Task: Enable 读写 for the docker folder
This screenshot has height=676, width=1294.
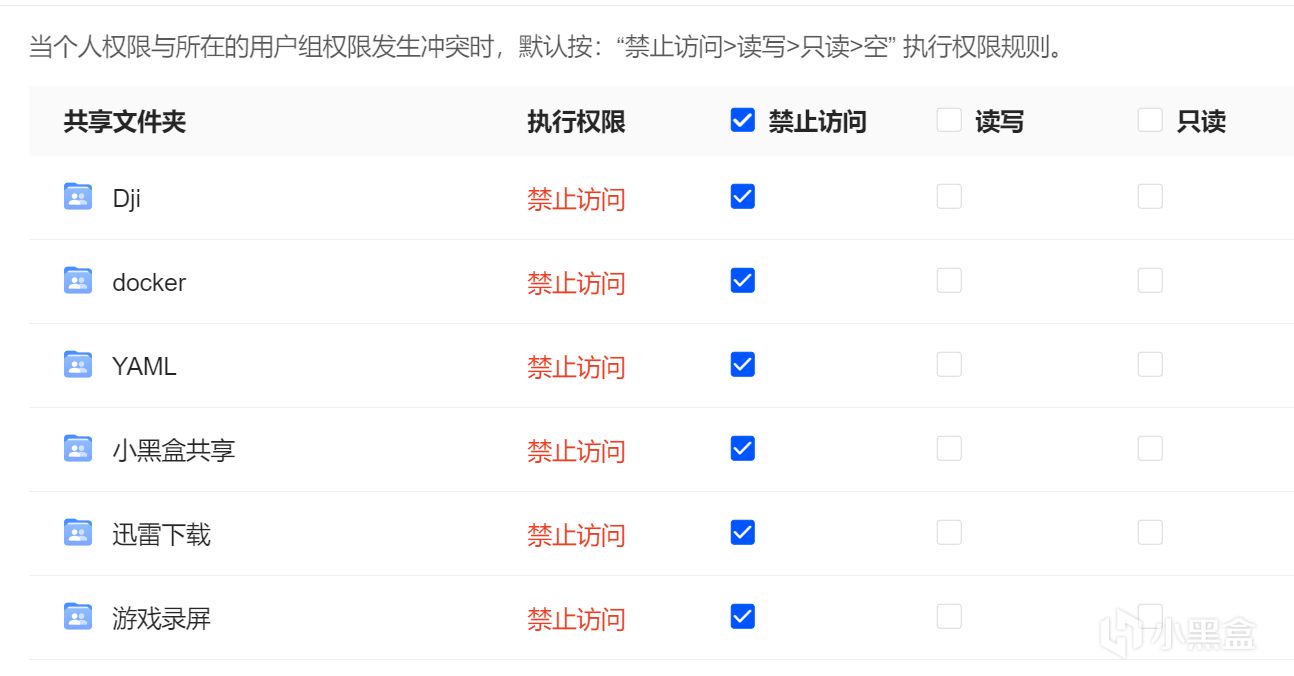Action: pos(949,281)
